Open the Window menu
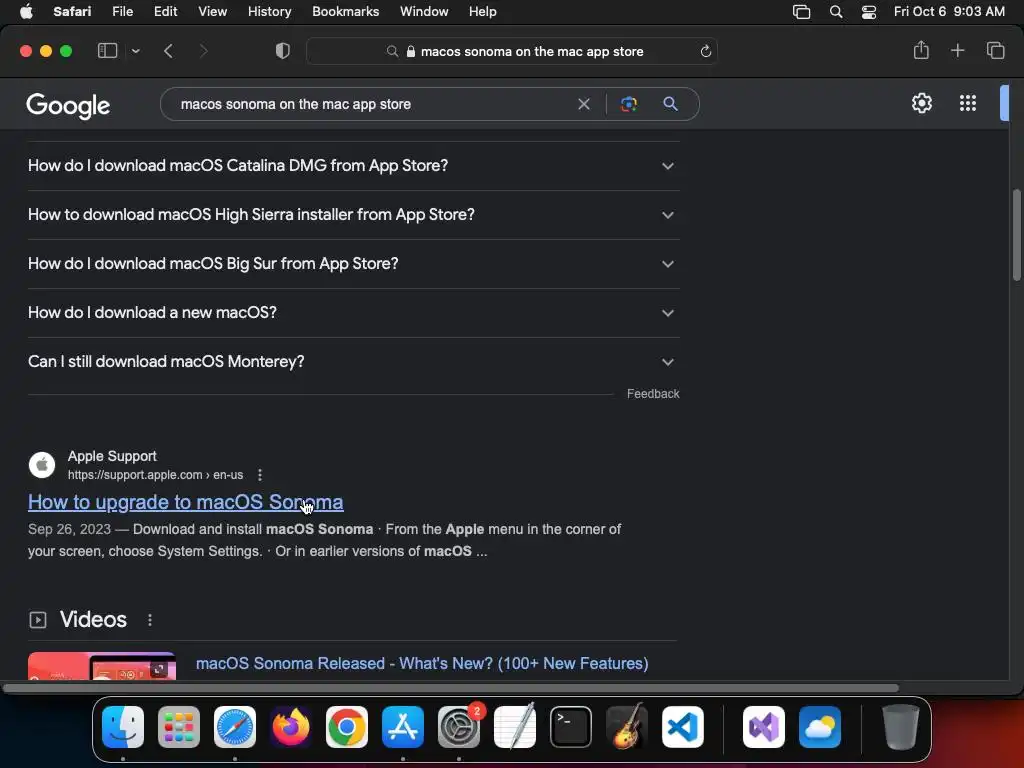This screenshot has width=1024, height=768. 424,12
